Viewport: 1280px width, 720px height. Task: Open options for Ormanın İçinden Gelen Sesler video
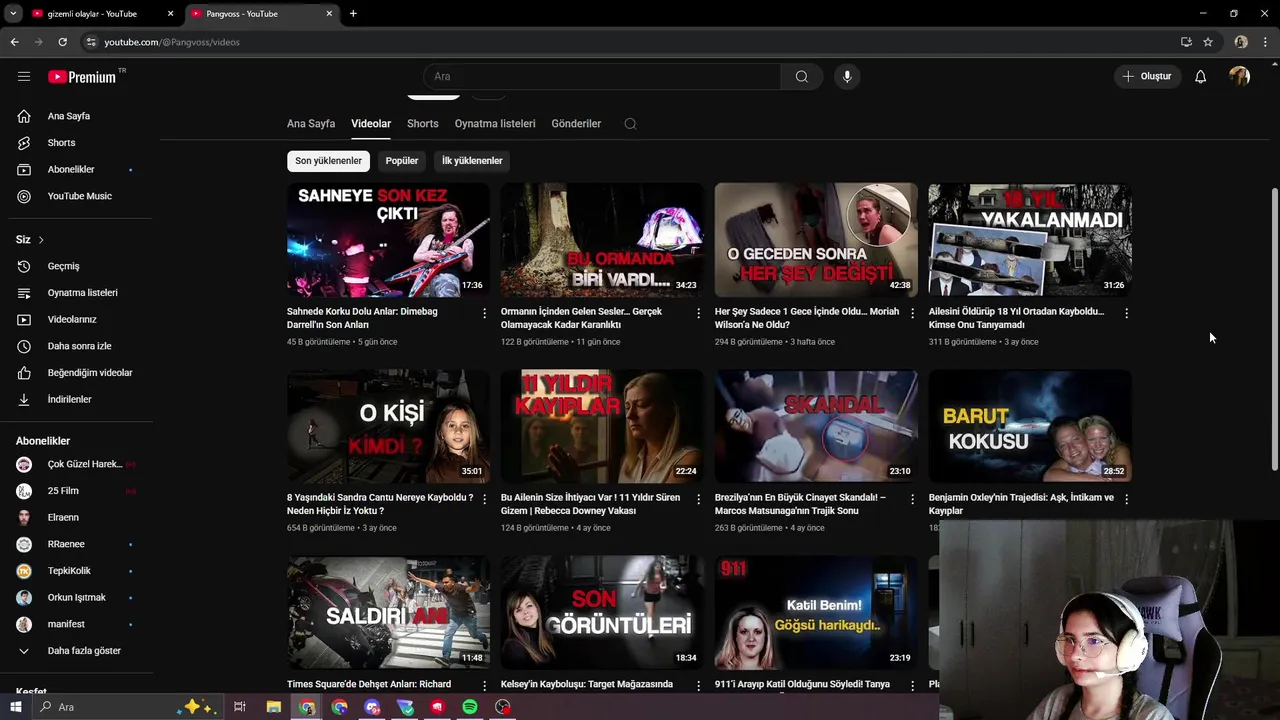pos(699,313)
